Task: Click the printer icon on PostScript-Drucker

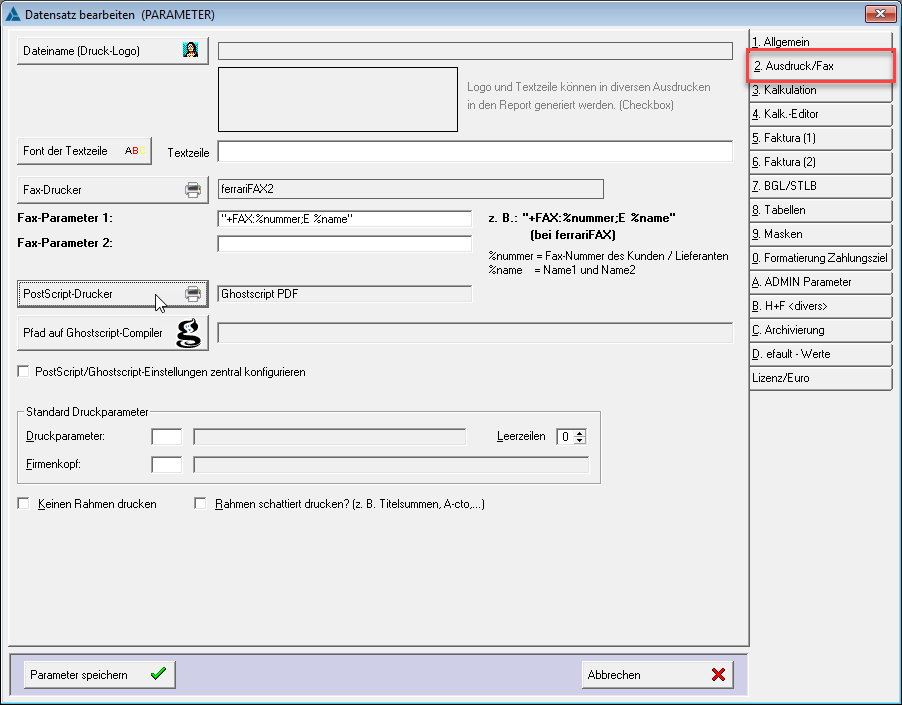Action: [193, 294]
